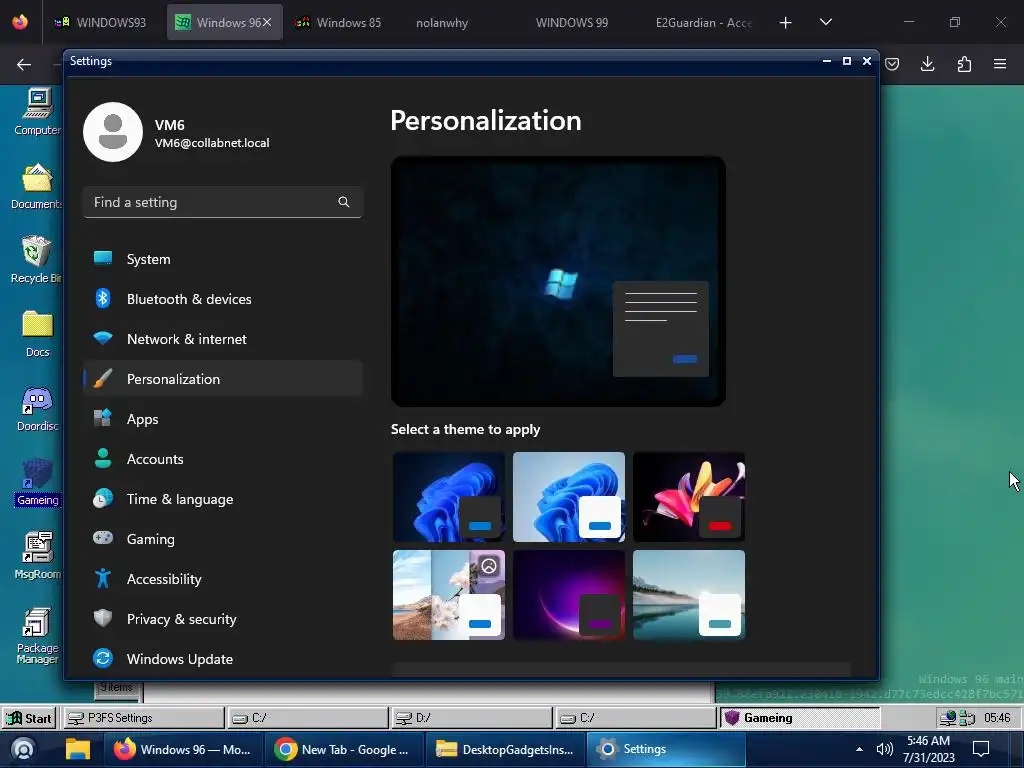Close the Windows 96 browser tab
Image resolution: width=1024 pixels, height=768 pixels.
point(266,22)
